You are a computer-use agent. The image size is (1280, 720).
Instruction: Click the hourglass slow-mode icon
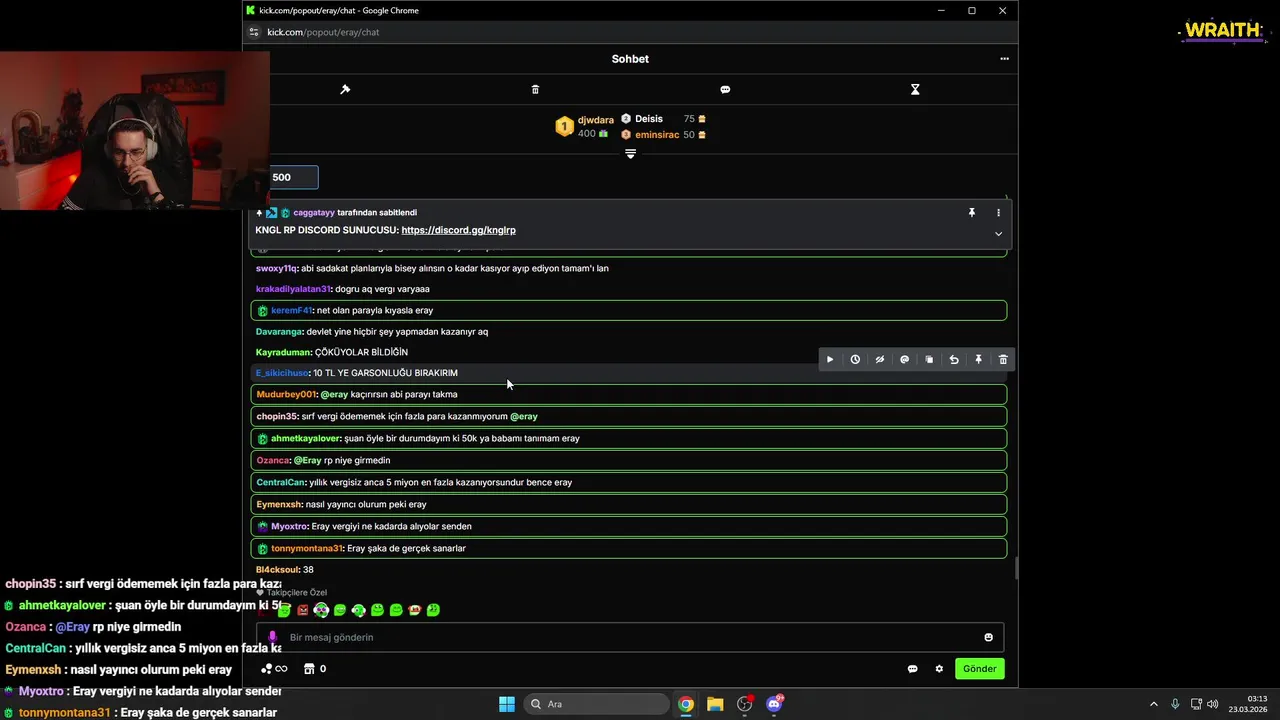(915, 89)
